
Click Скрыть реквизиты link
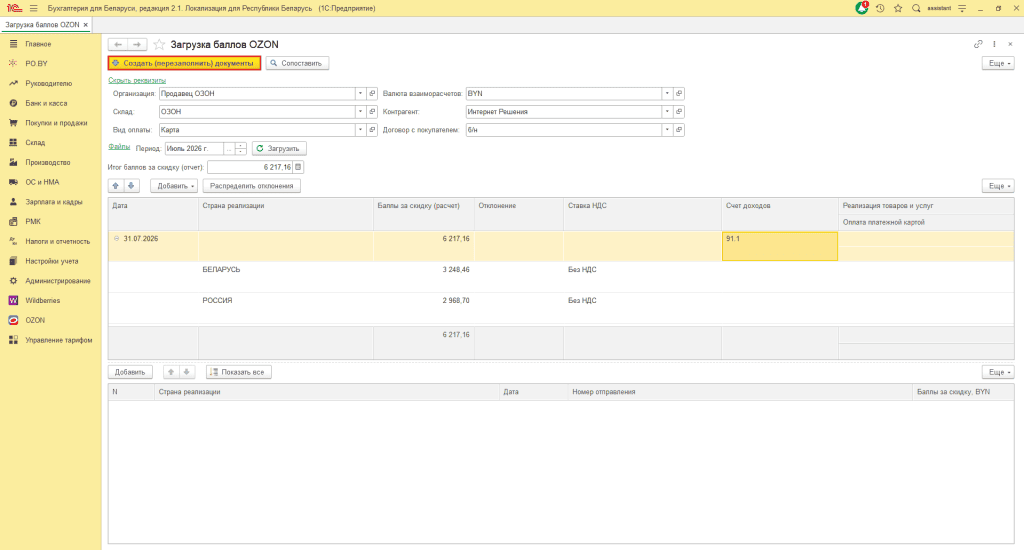coord(137,80)
